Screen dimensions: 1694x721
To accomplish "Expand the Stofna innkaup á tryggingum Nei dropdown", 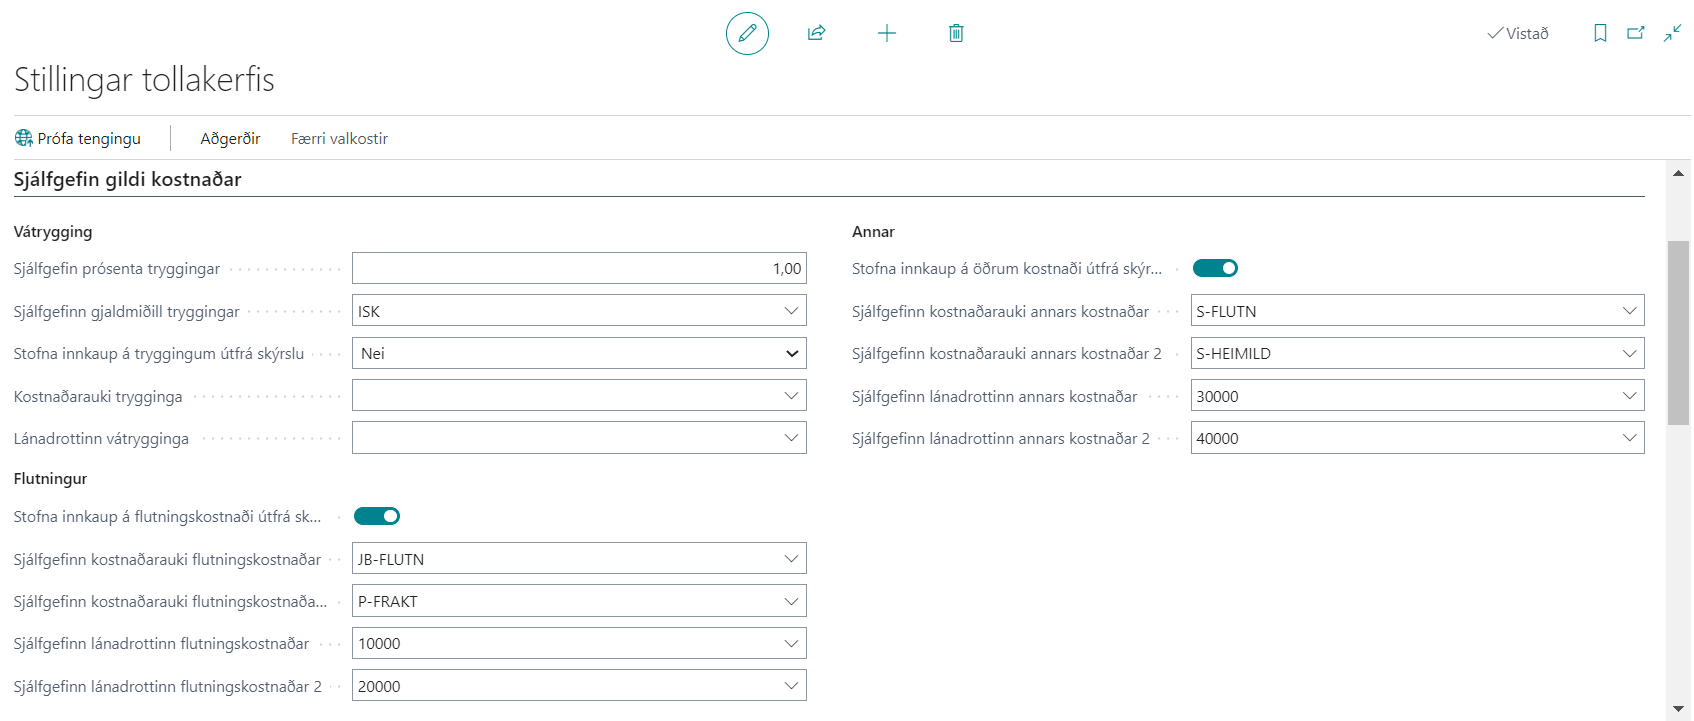I will 791,354.
